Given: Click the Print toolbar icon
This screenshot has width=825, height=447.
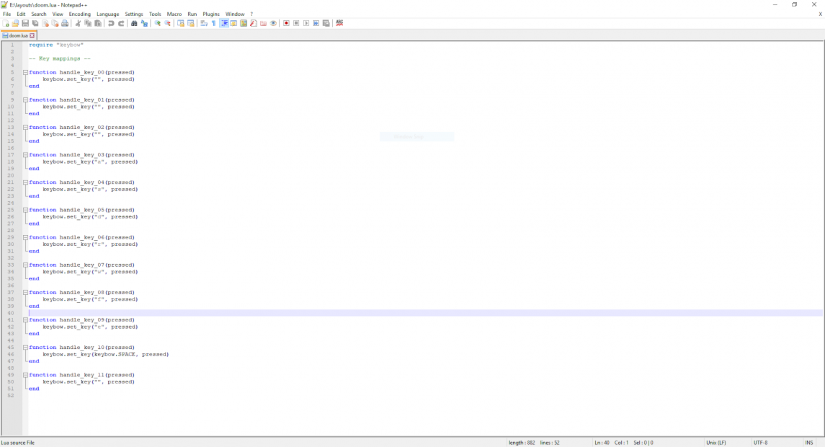Looking at the screenshot, I should pyautogui.click(x=65, y=23).
